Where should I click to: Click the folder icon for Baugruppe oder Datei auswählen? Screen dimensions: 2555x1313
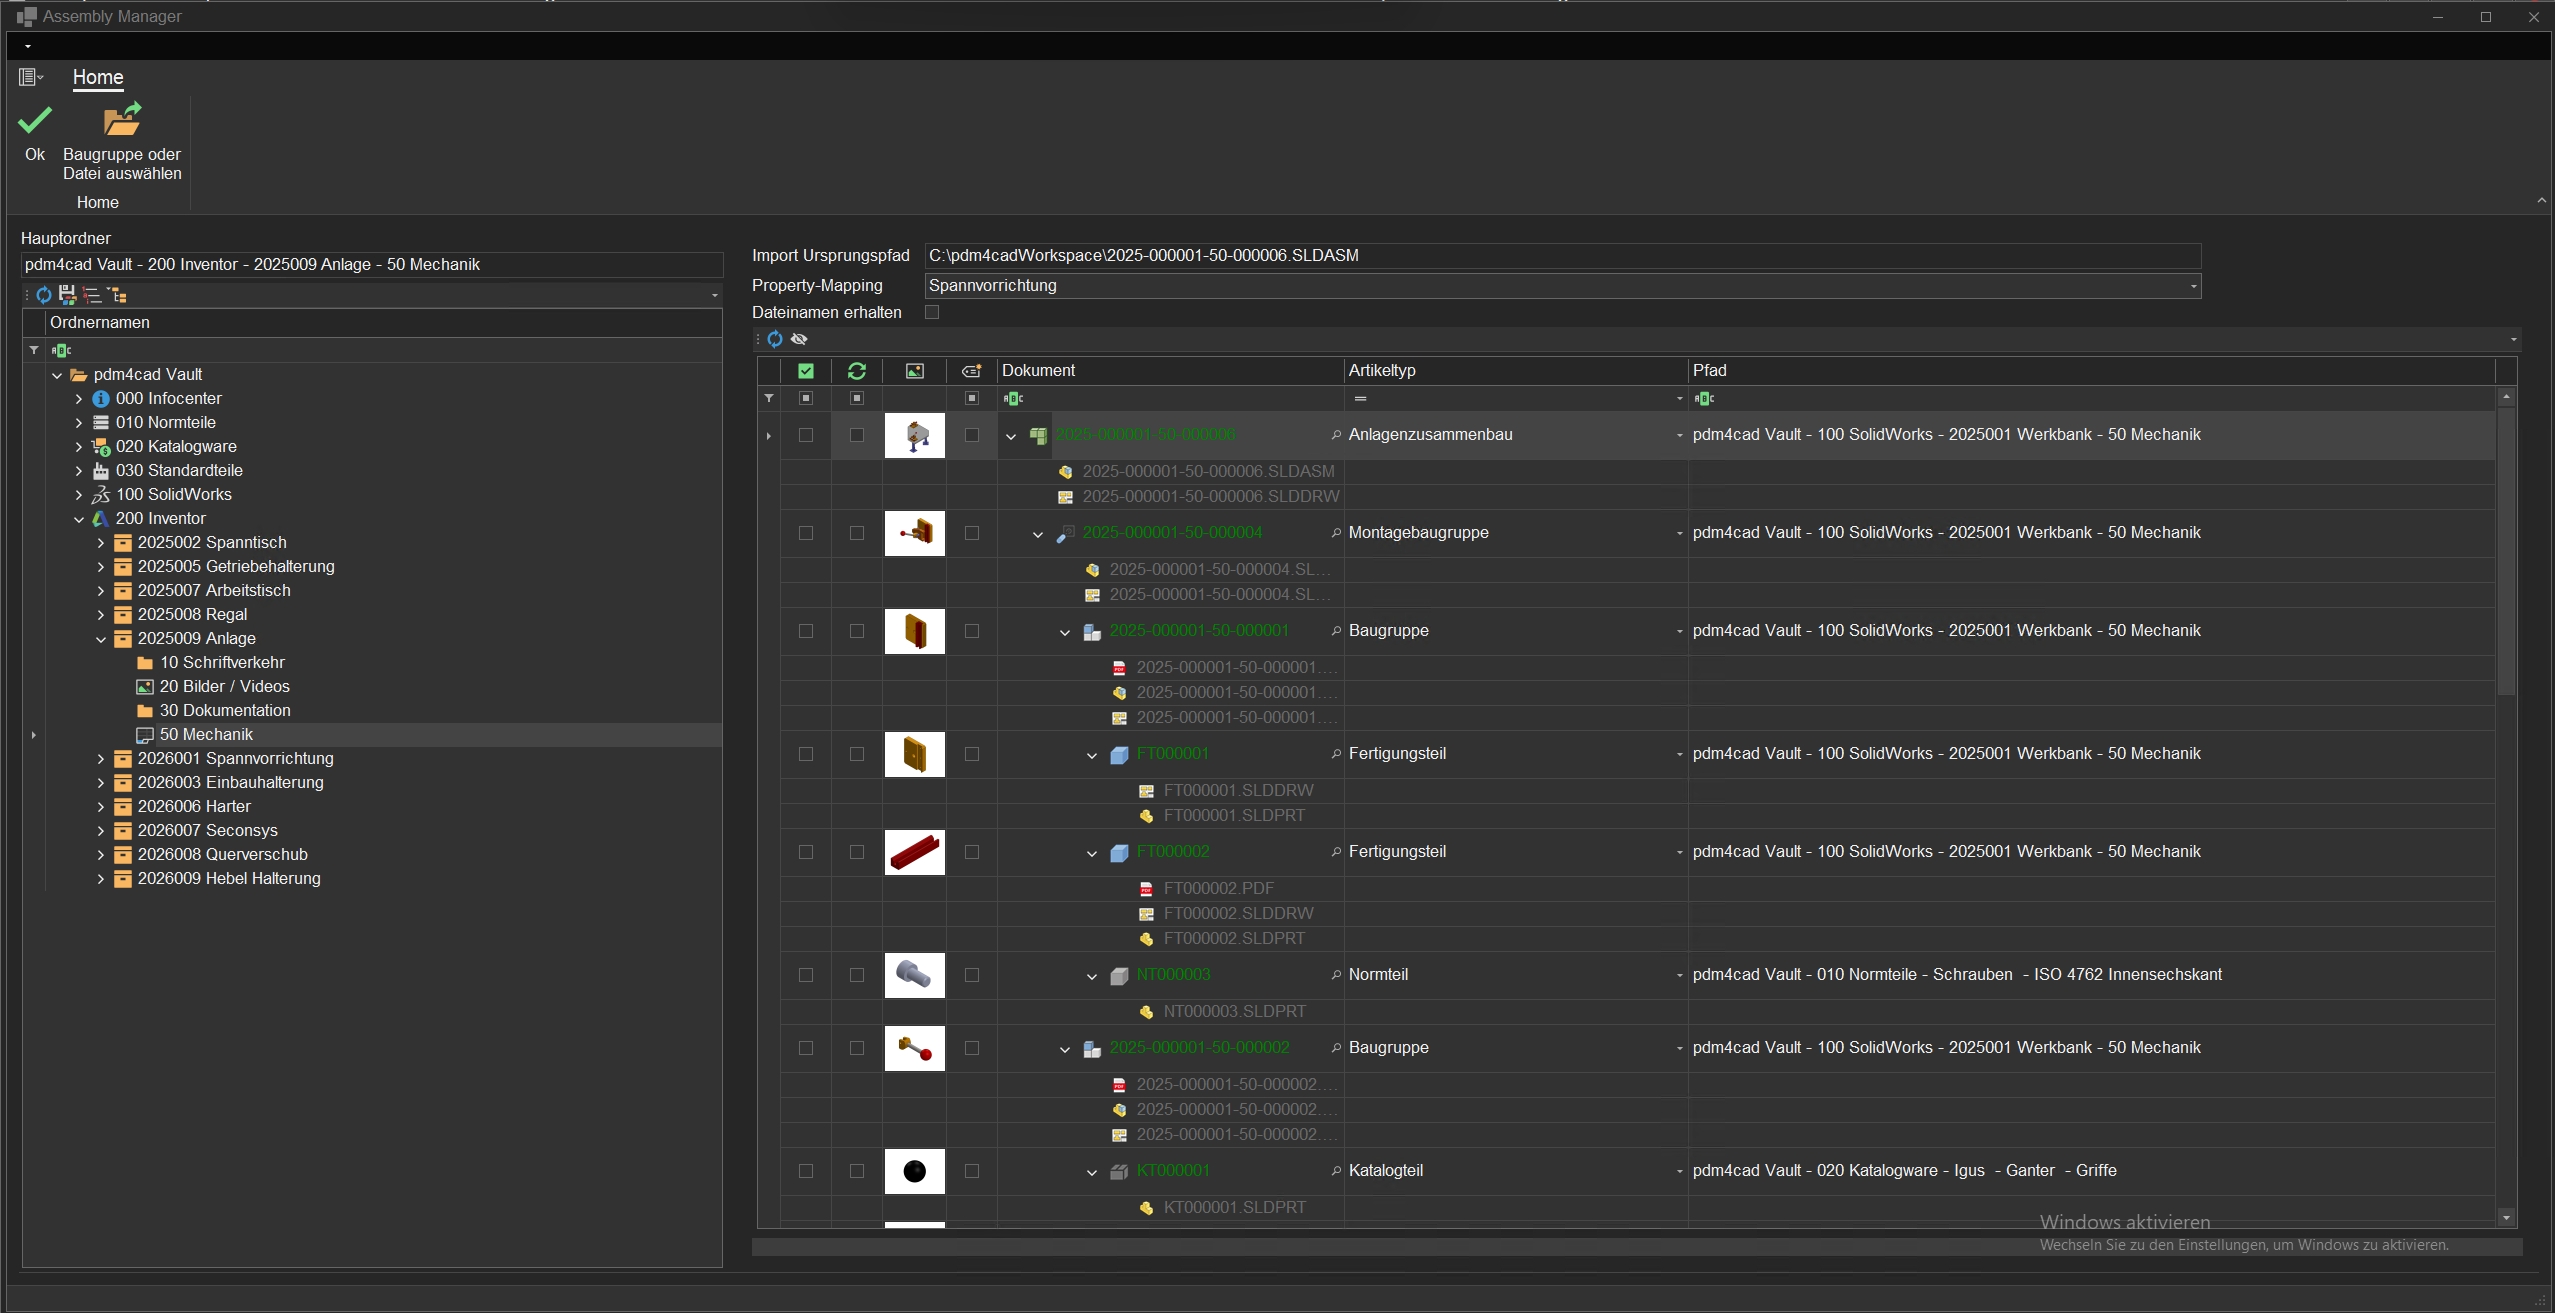[x=122, y=120]
